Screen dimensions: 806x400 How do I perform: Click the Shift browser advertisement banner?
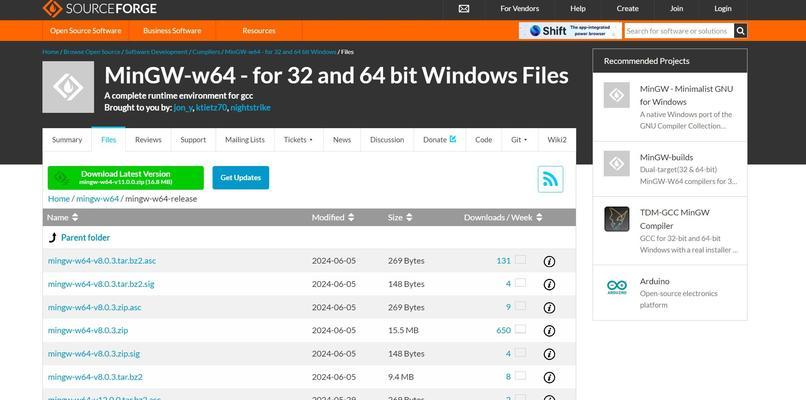[570, 31]
